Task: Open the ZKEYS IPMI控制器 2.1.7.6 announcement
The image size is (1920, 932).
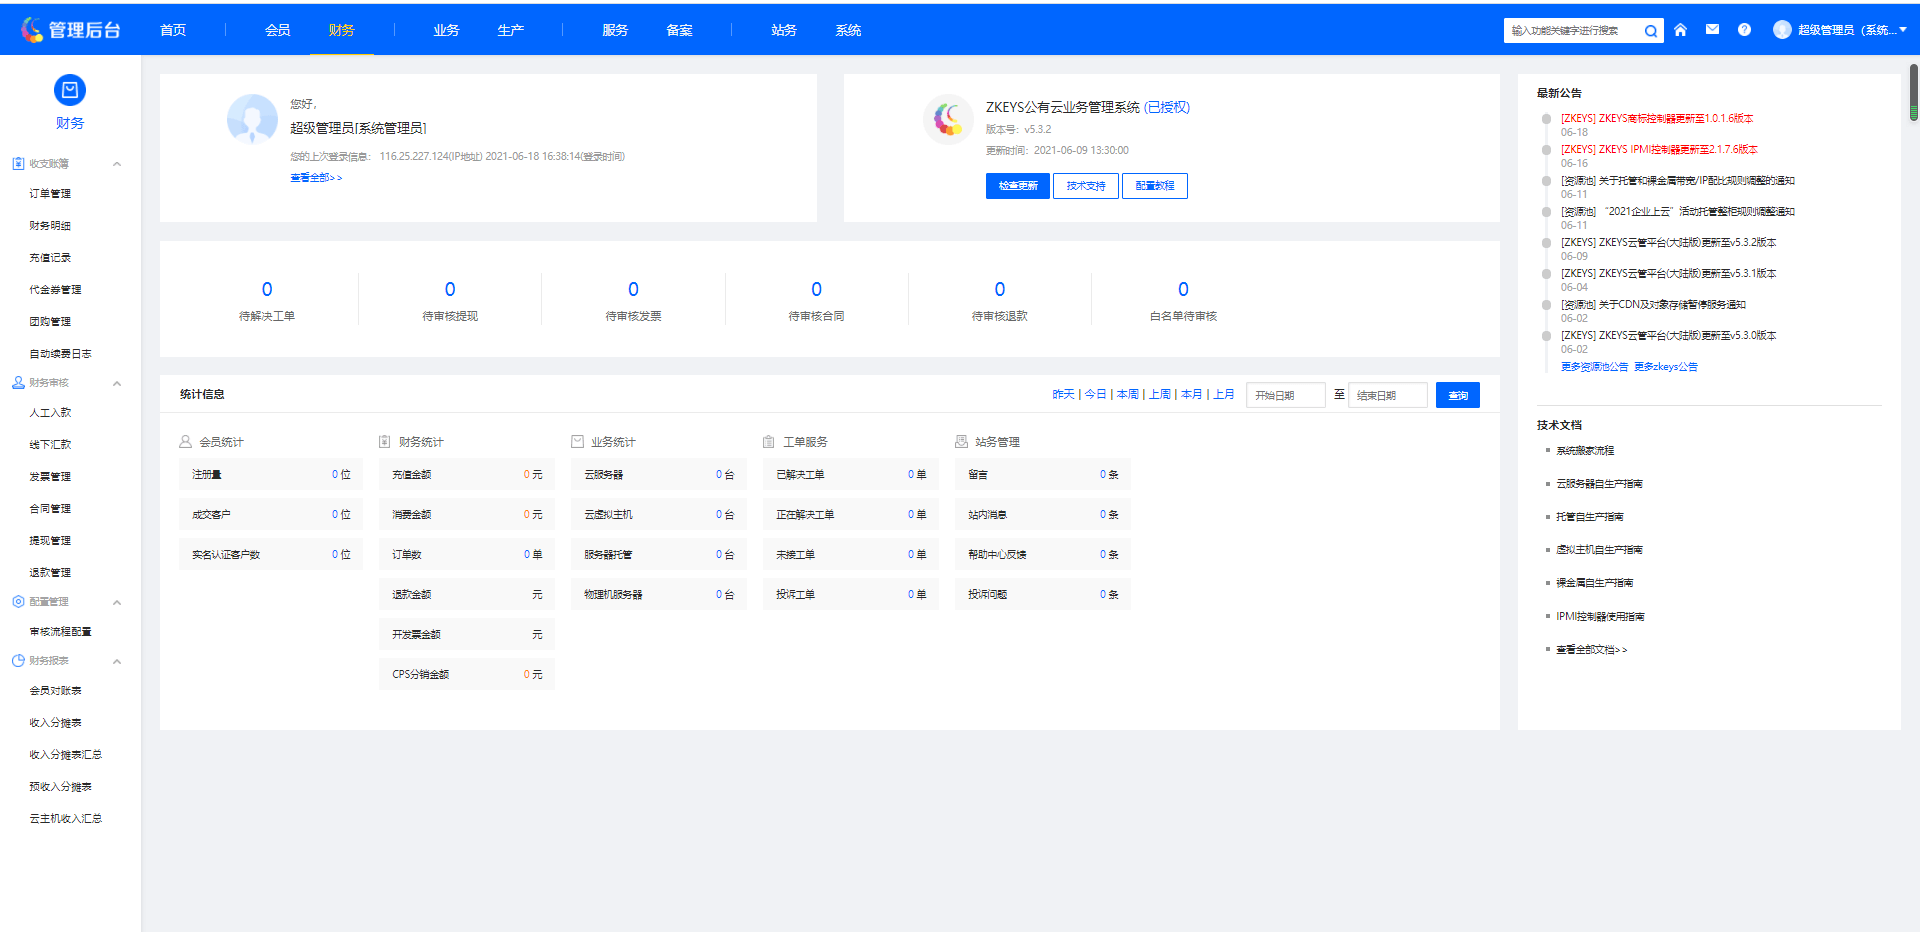Action: click(x=1659, y=150)
